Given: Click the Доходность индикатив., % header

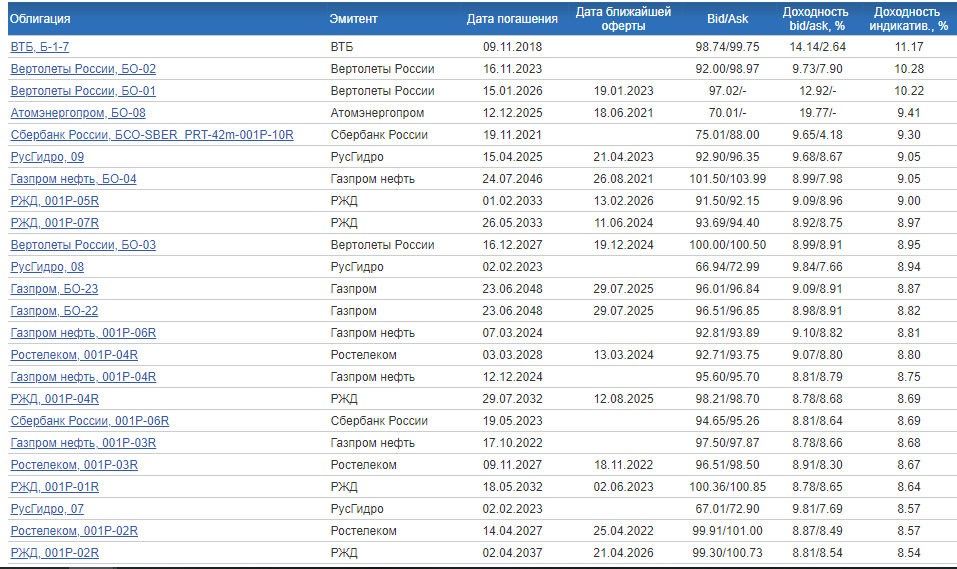Looking at the screenshot, I should point(909,19).
